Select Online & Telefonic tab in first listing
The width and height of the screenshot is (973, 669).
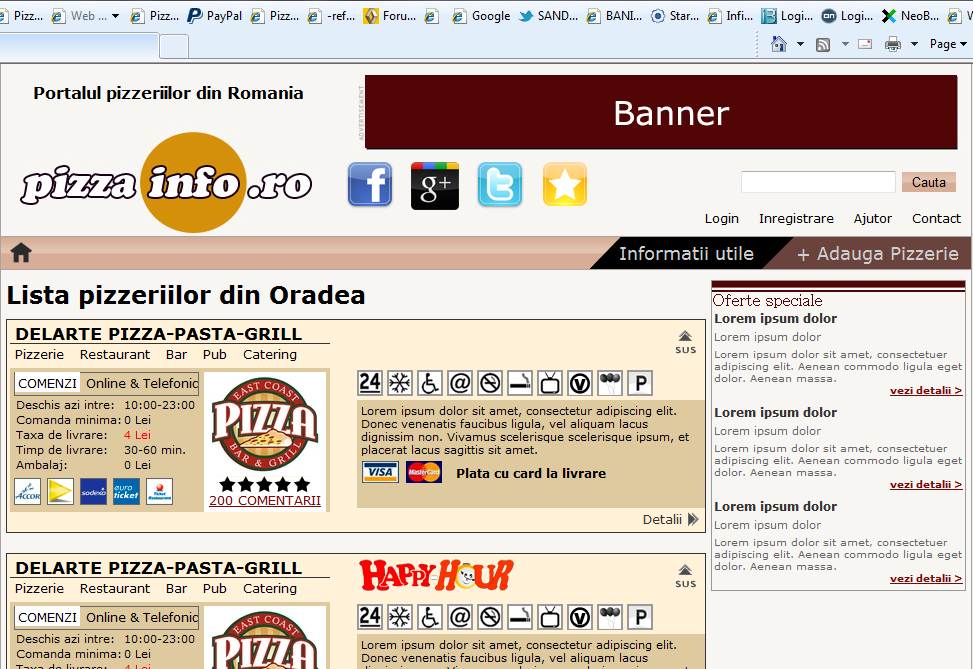point(142,384)
